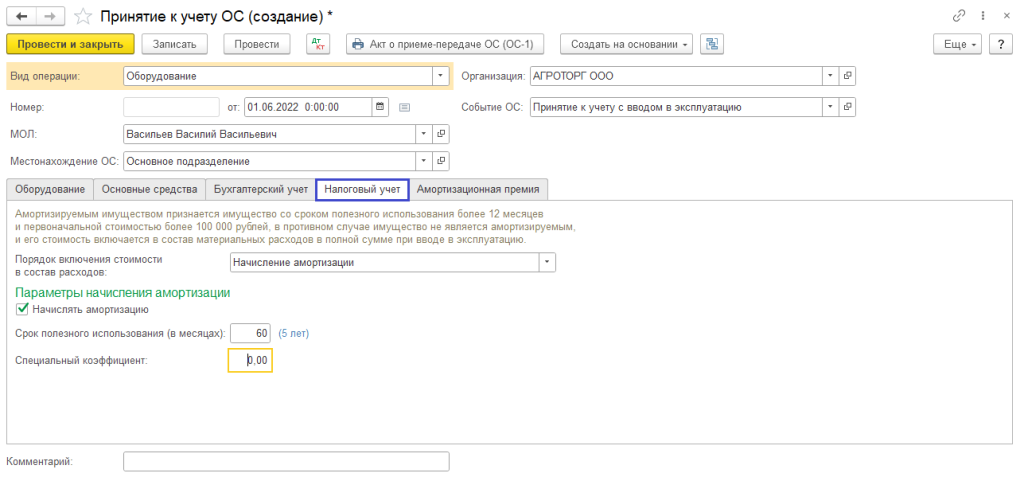Click Записать button
The width and height of the screenshot is (1024, 477).
[x=175, y=44]
